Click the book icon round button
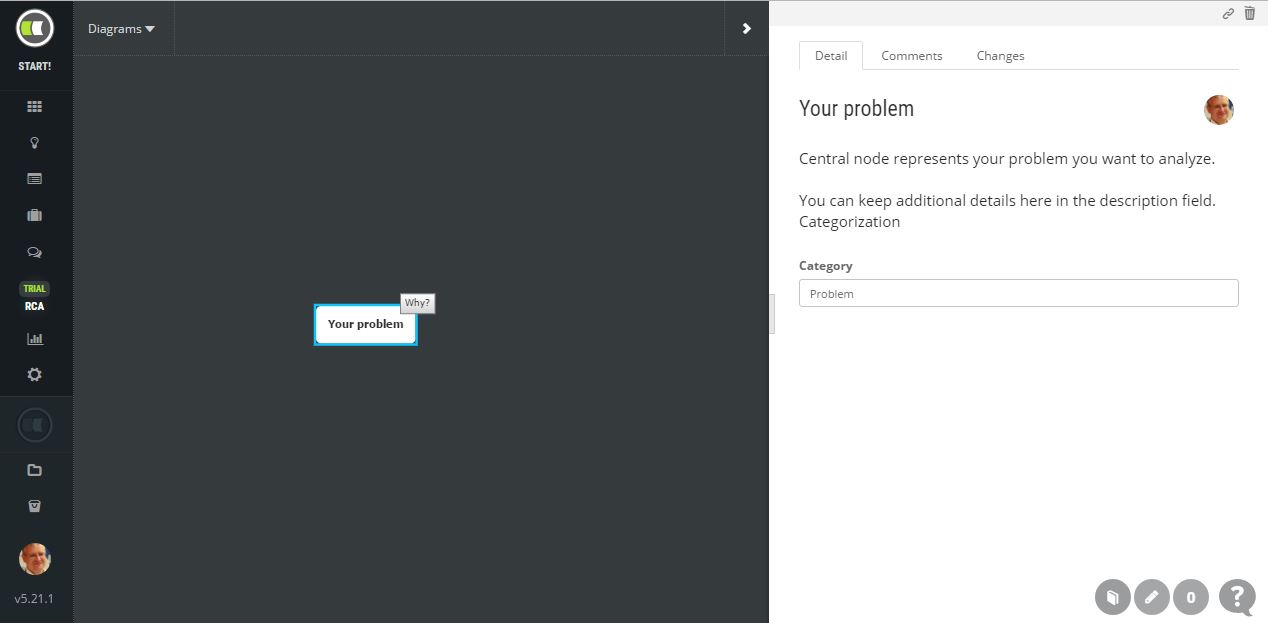1268x623 pixels. pyautogui.click(x=1112, y=597)
